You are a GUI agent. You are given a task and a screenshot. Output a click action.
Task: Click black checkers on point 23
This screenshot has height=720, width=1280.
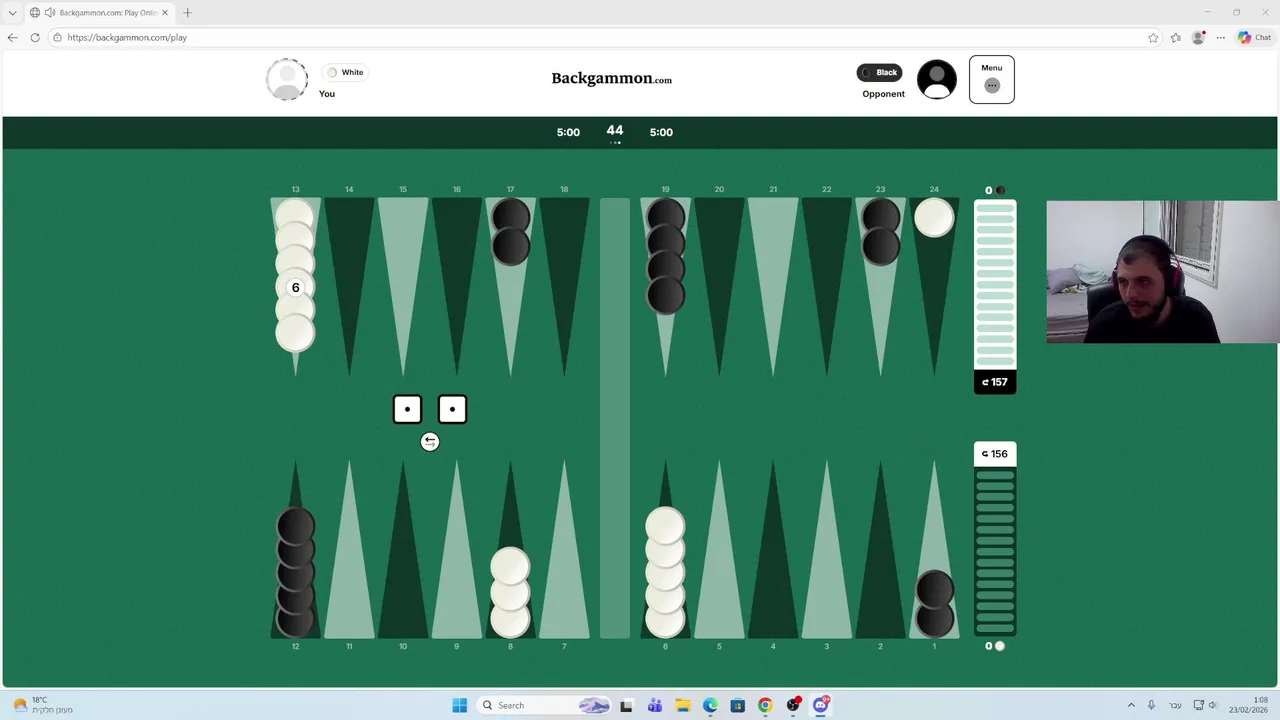click(880, 232)
